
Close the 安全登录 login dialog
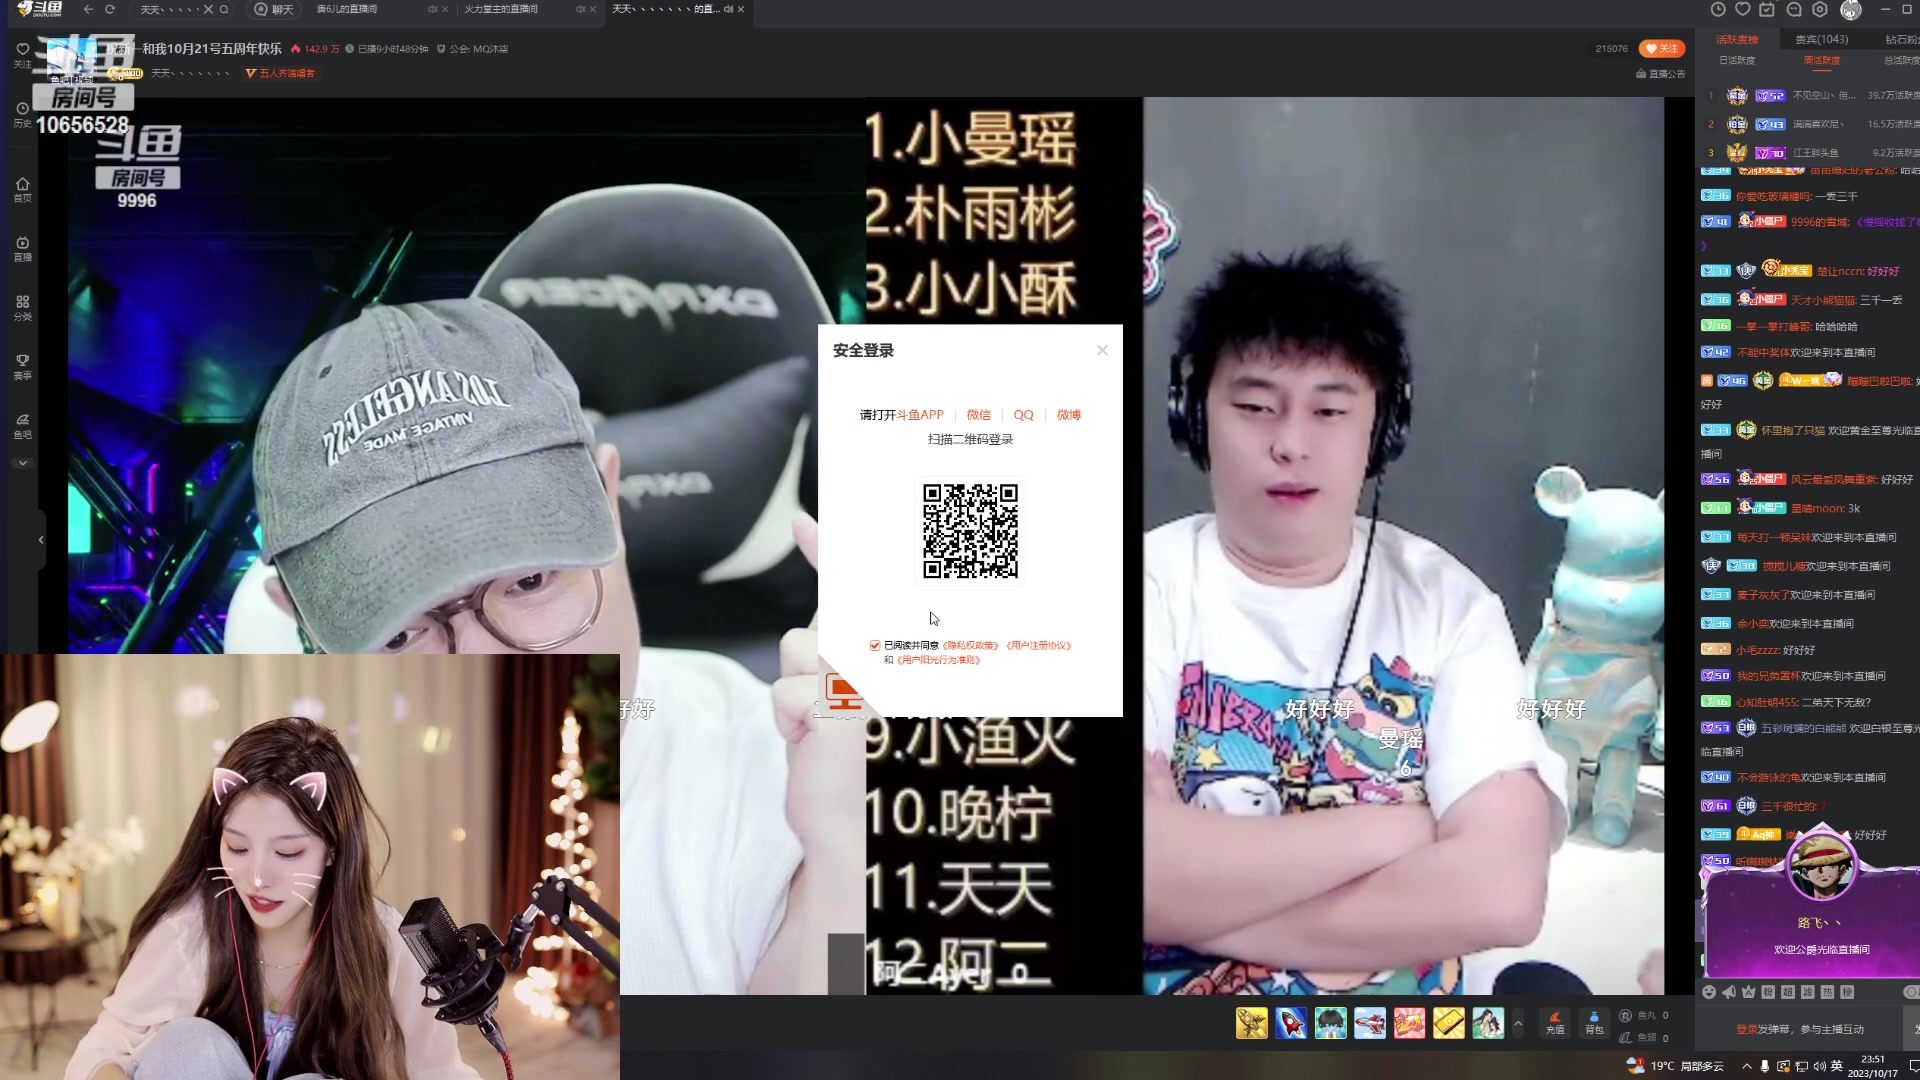coord(1102,350)
